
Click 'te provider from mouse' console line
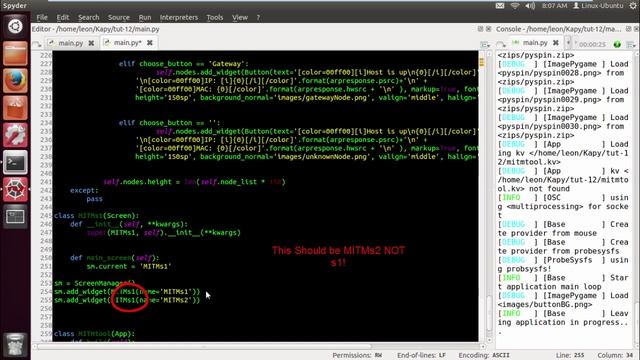[547, 233]
